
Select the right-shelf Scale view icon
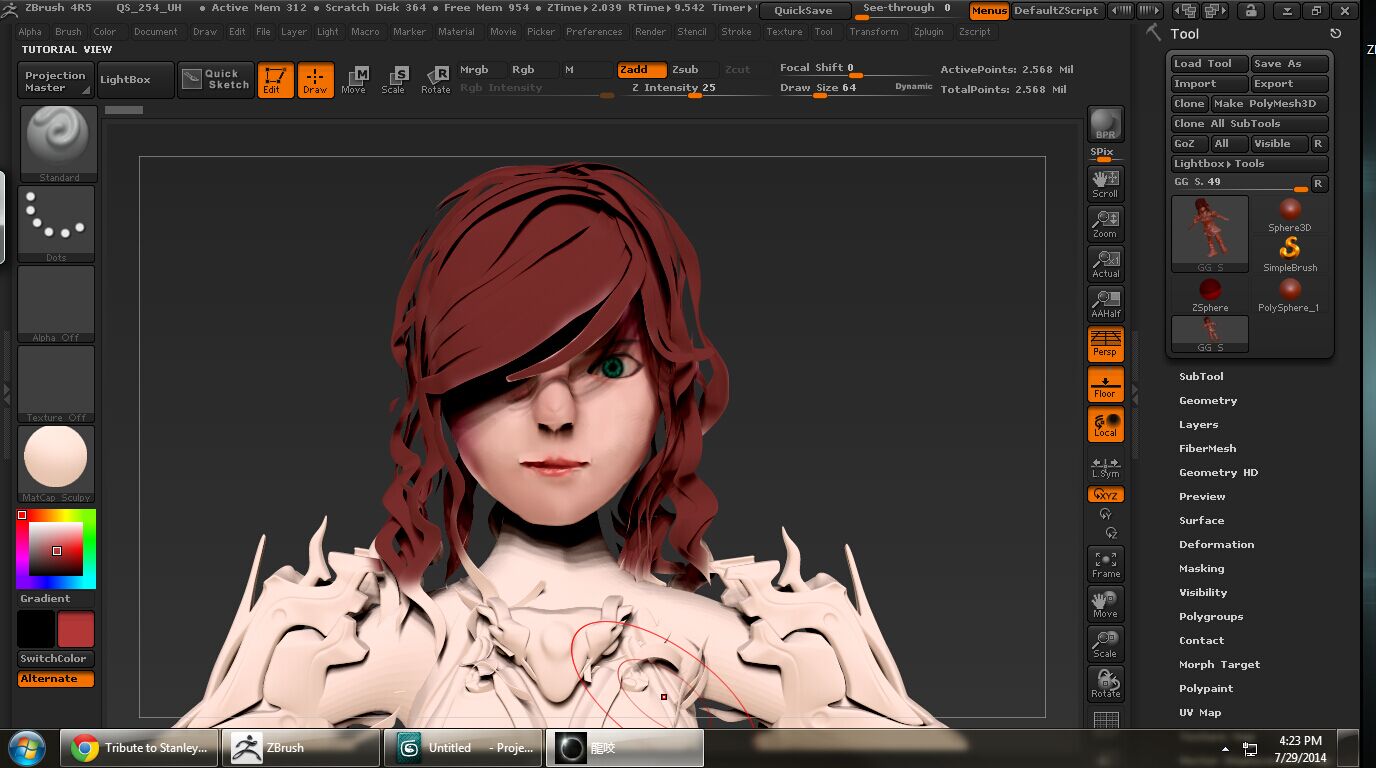click(1105, 643)
